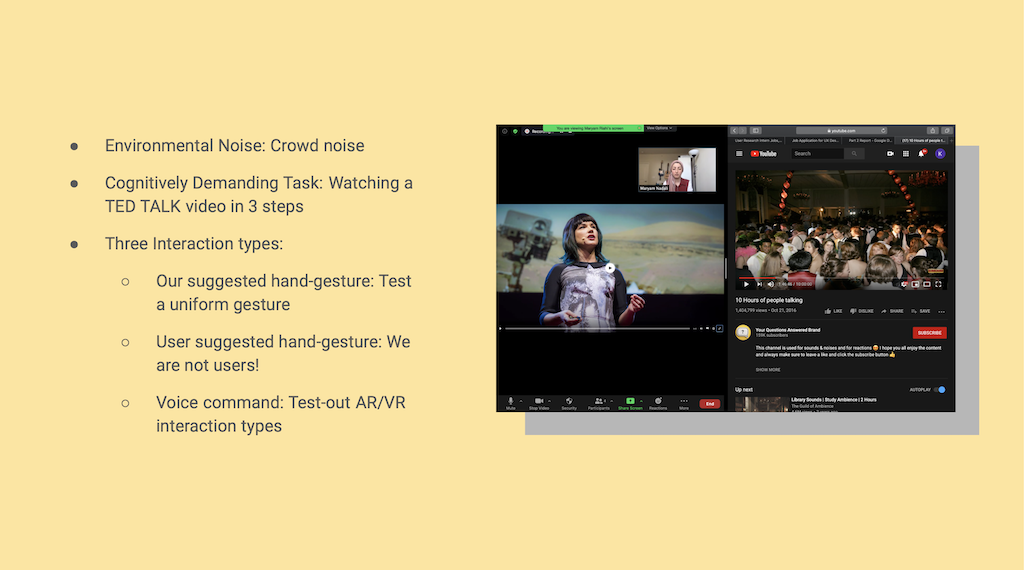Open the Zoom More options menu

click(x=684, y=401)
